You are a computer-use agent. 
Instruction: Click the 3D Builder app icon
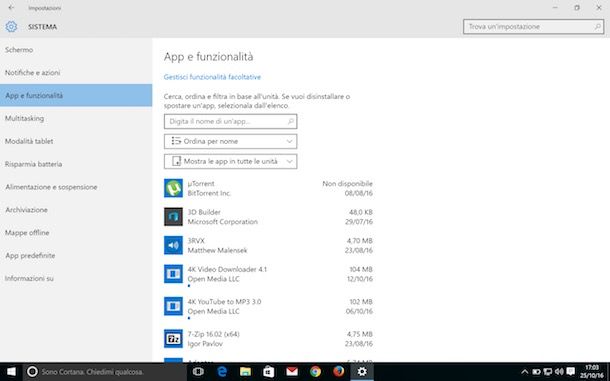point(173,217)
